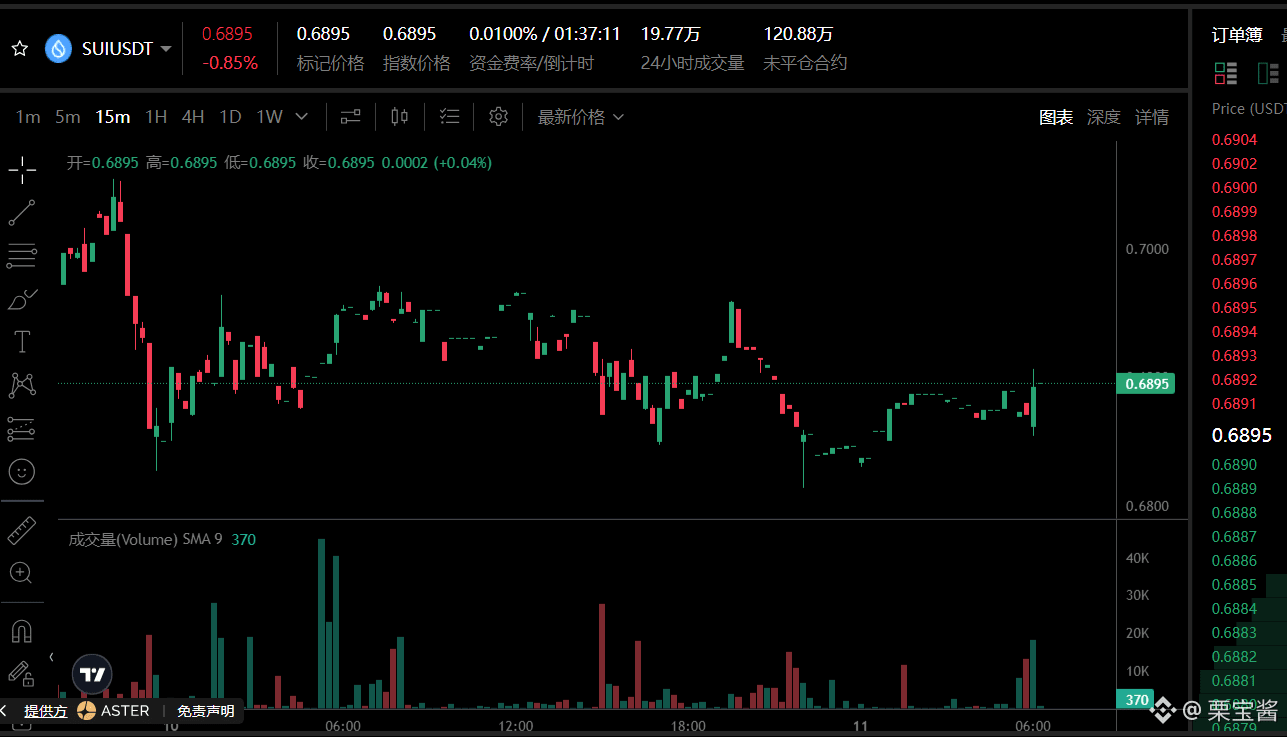Open the 免责声明 disclaimer link
This screenshot has width=1287, height=737.
tap(206, 711)
